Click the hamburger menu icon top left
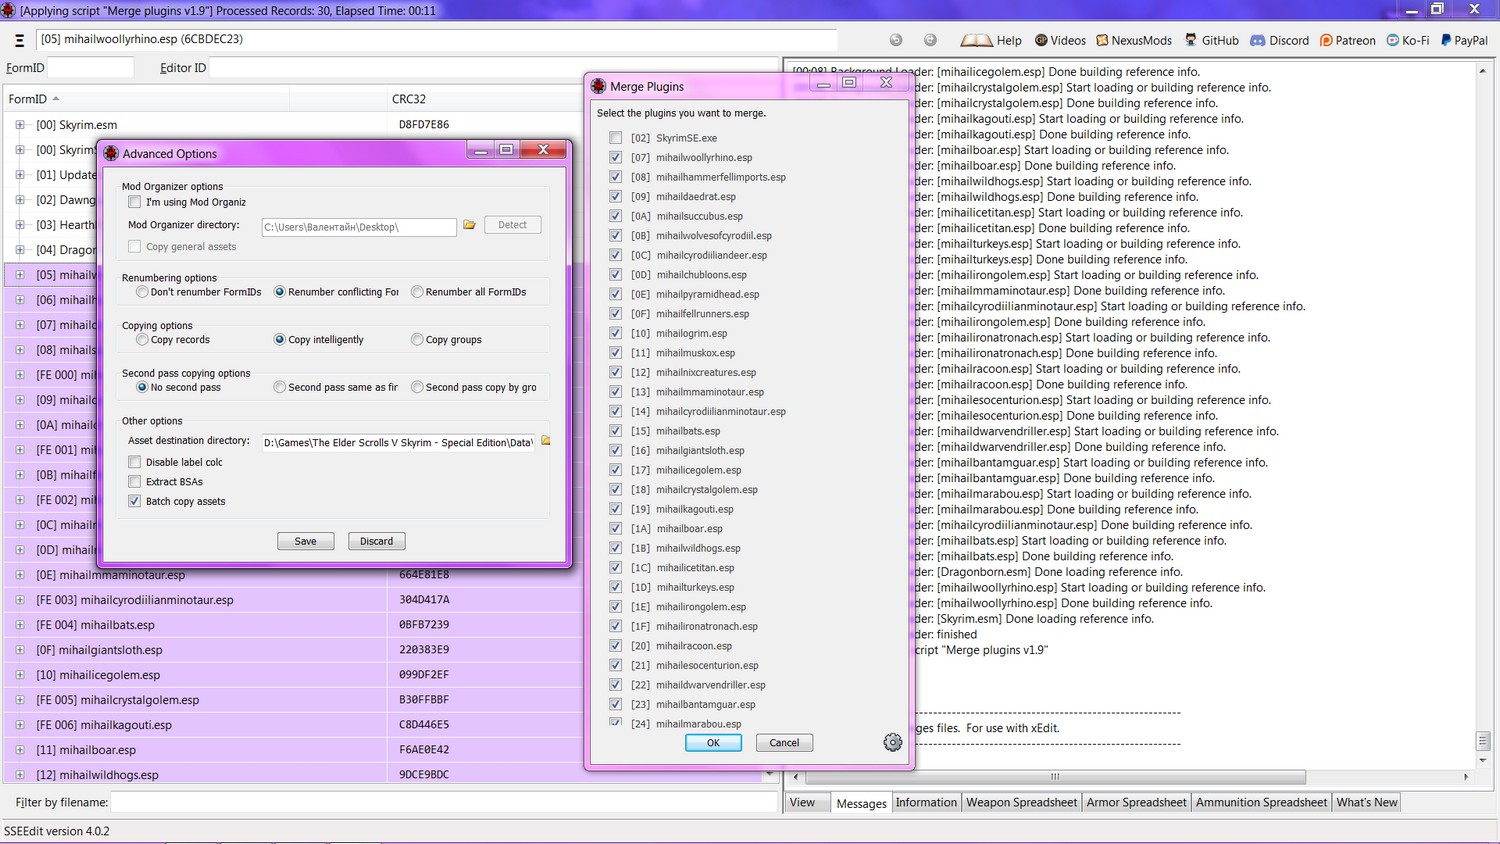1500x844 pixels. coord(19,40)
